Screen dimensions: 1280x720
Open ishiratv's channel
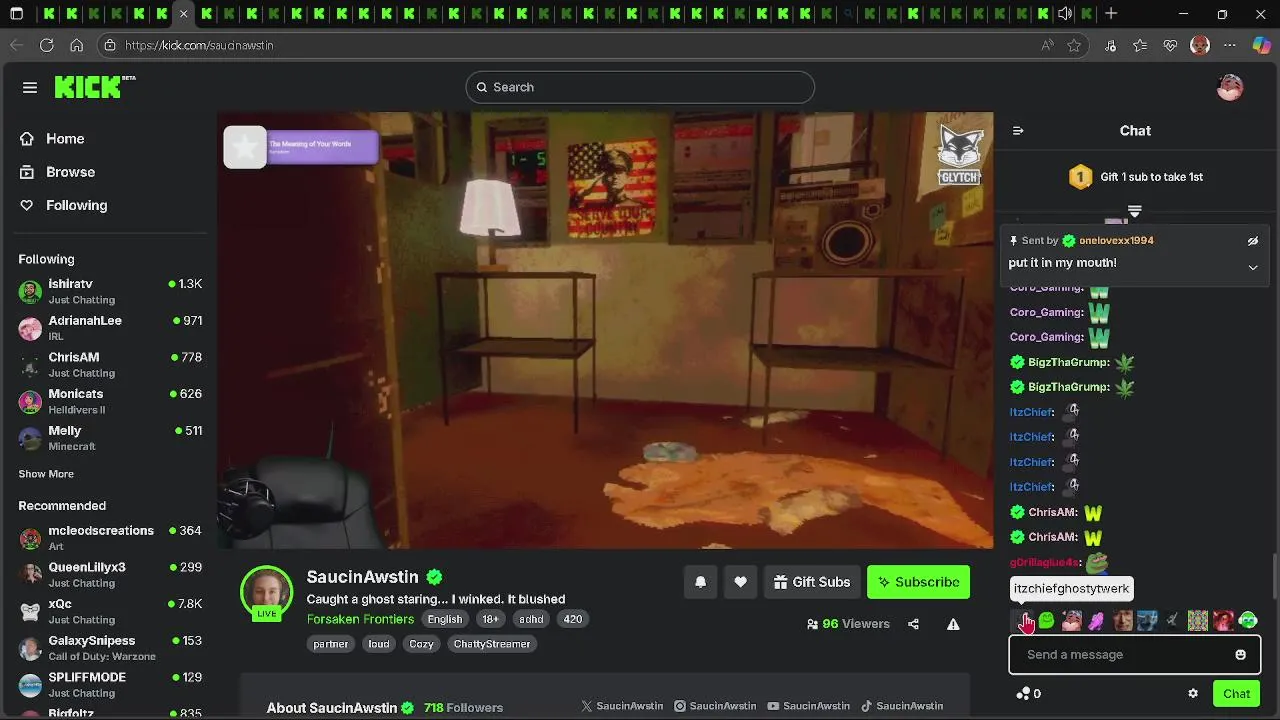coord(110,291)
